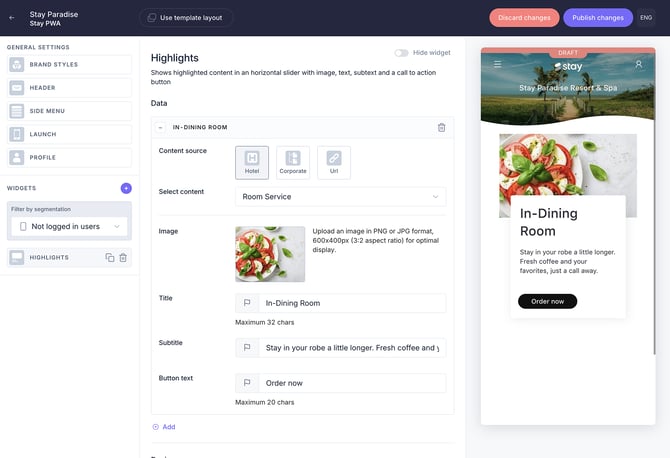Screen dimensions: 670x458
Task: Click the user icon in preview
Action: pos(638,64)
